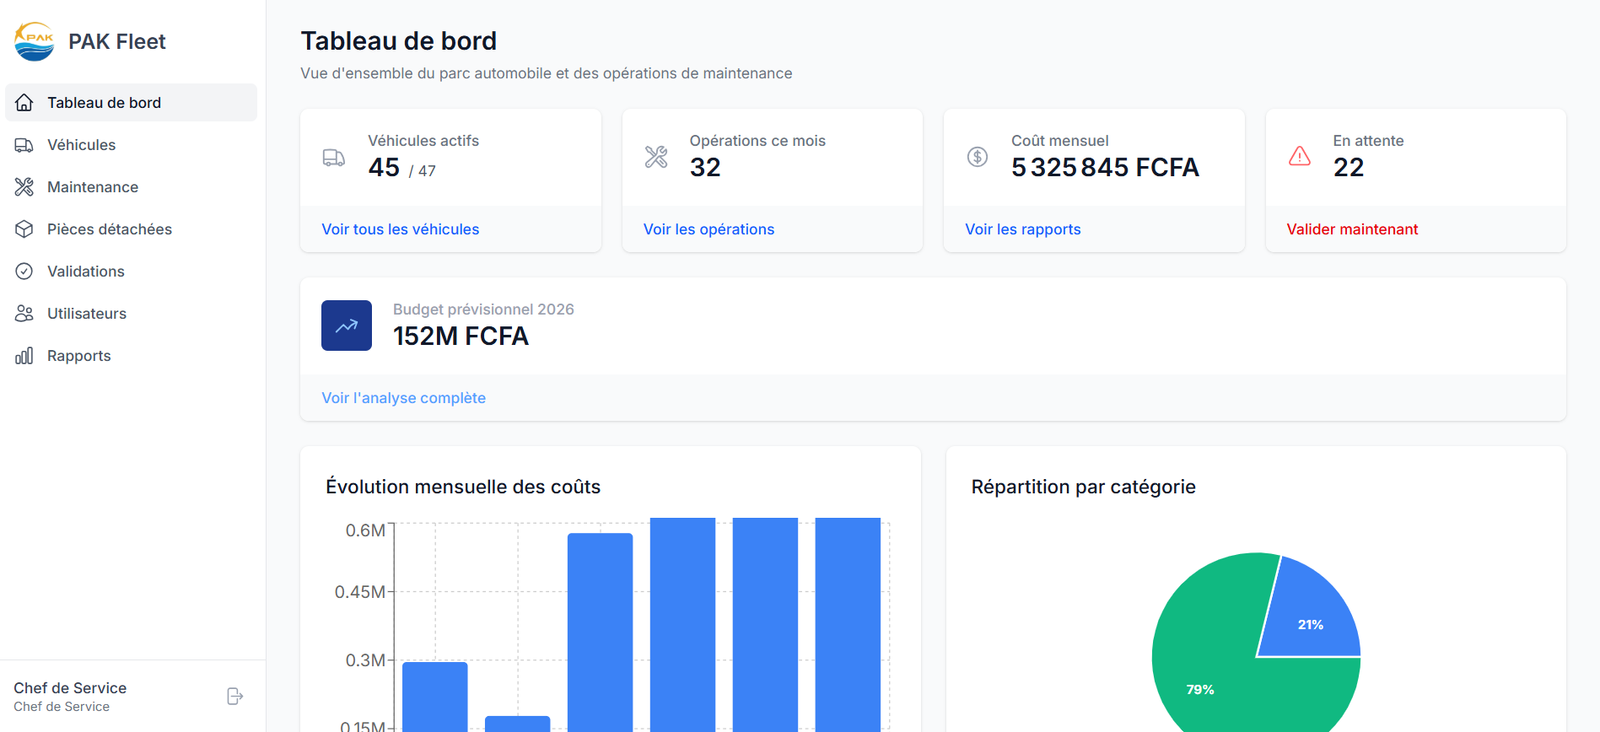The width and height of the screenshot is (1600, 732).
Task: Go to the Véhicules section
Action: pyautogui.click(x=81, y=145)
